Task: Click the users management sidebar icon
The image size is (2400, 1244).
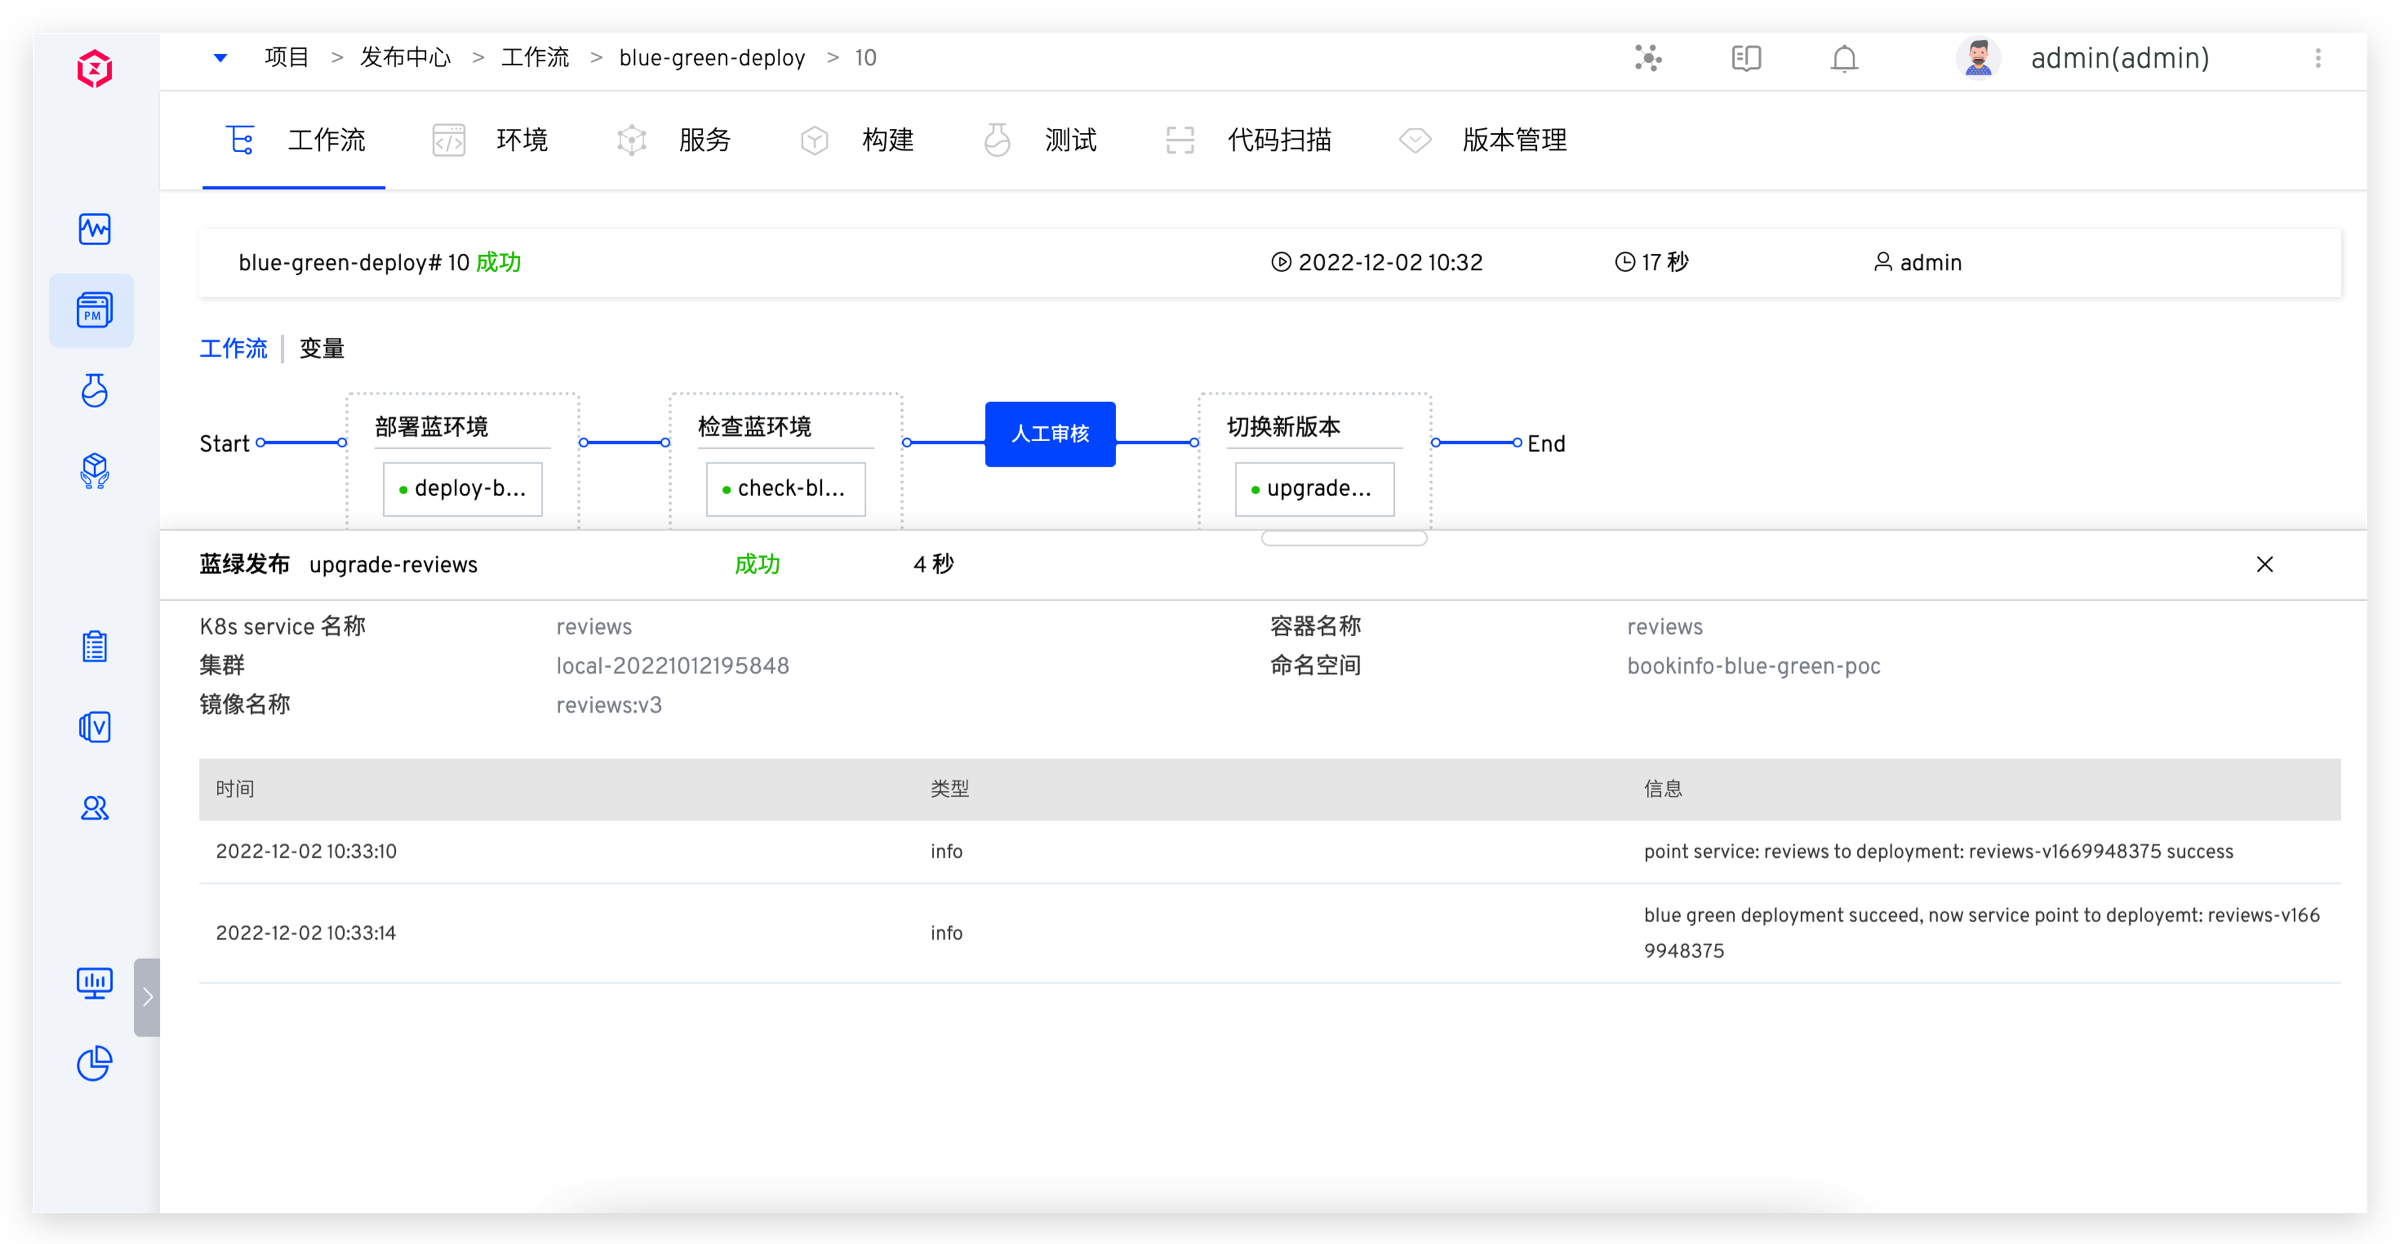Action: pos(94,808)
